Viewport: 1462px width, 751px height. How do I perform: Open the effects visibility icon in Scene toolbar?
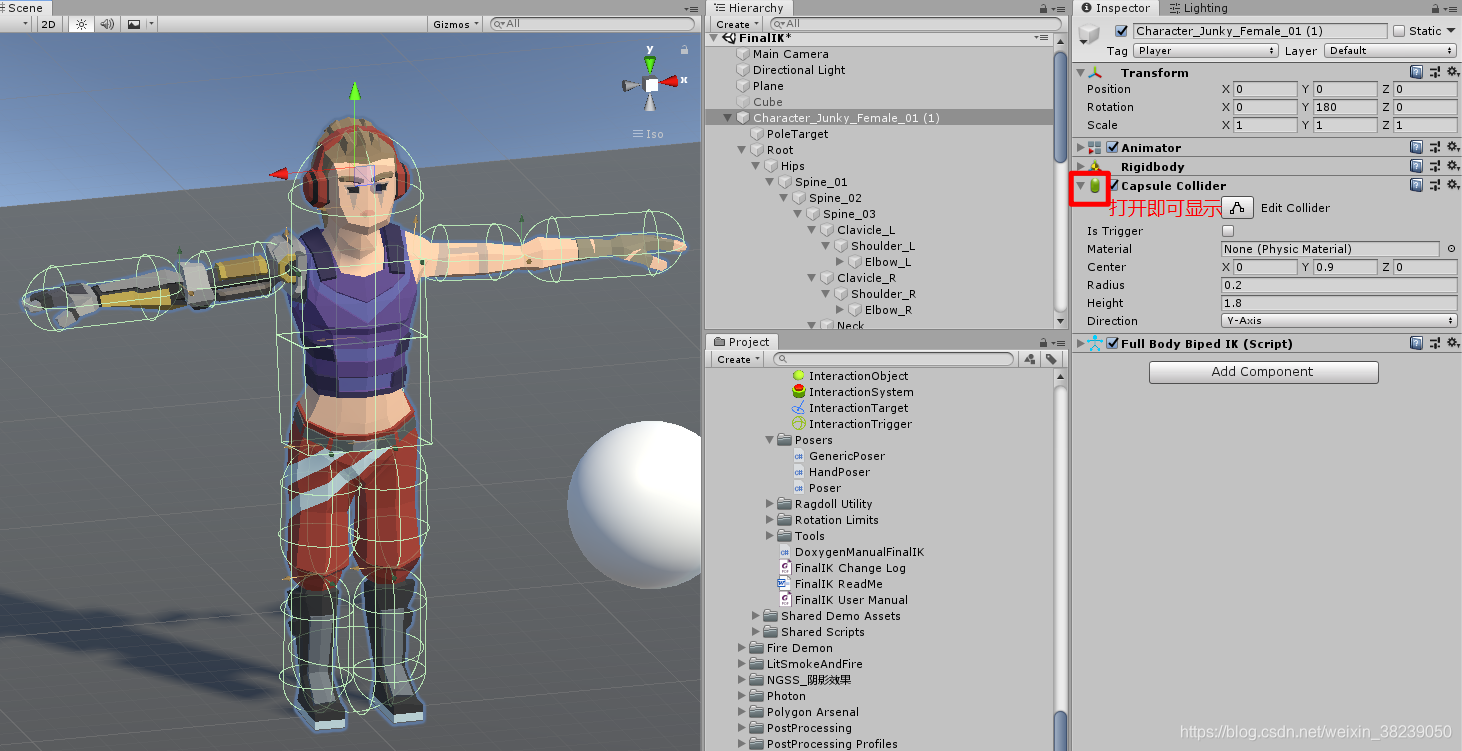click(x=133, y=24)
